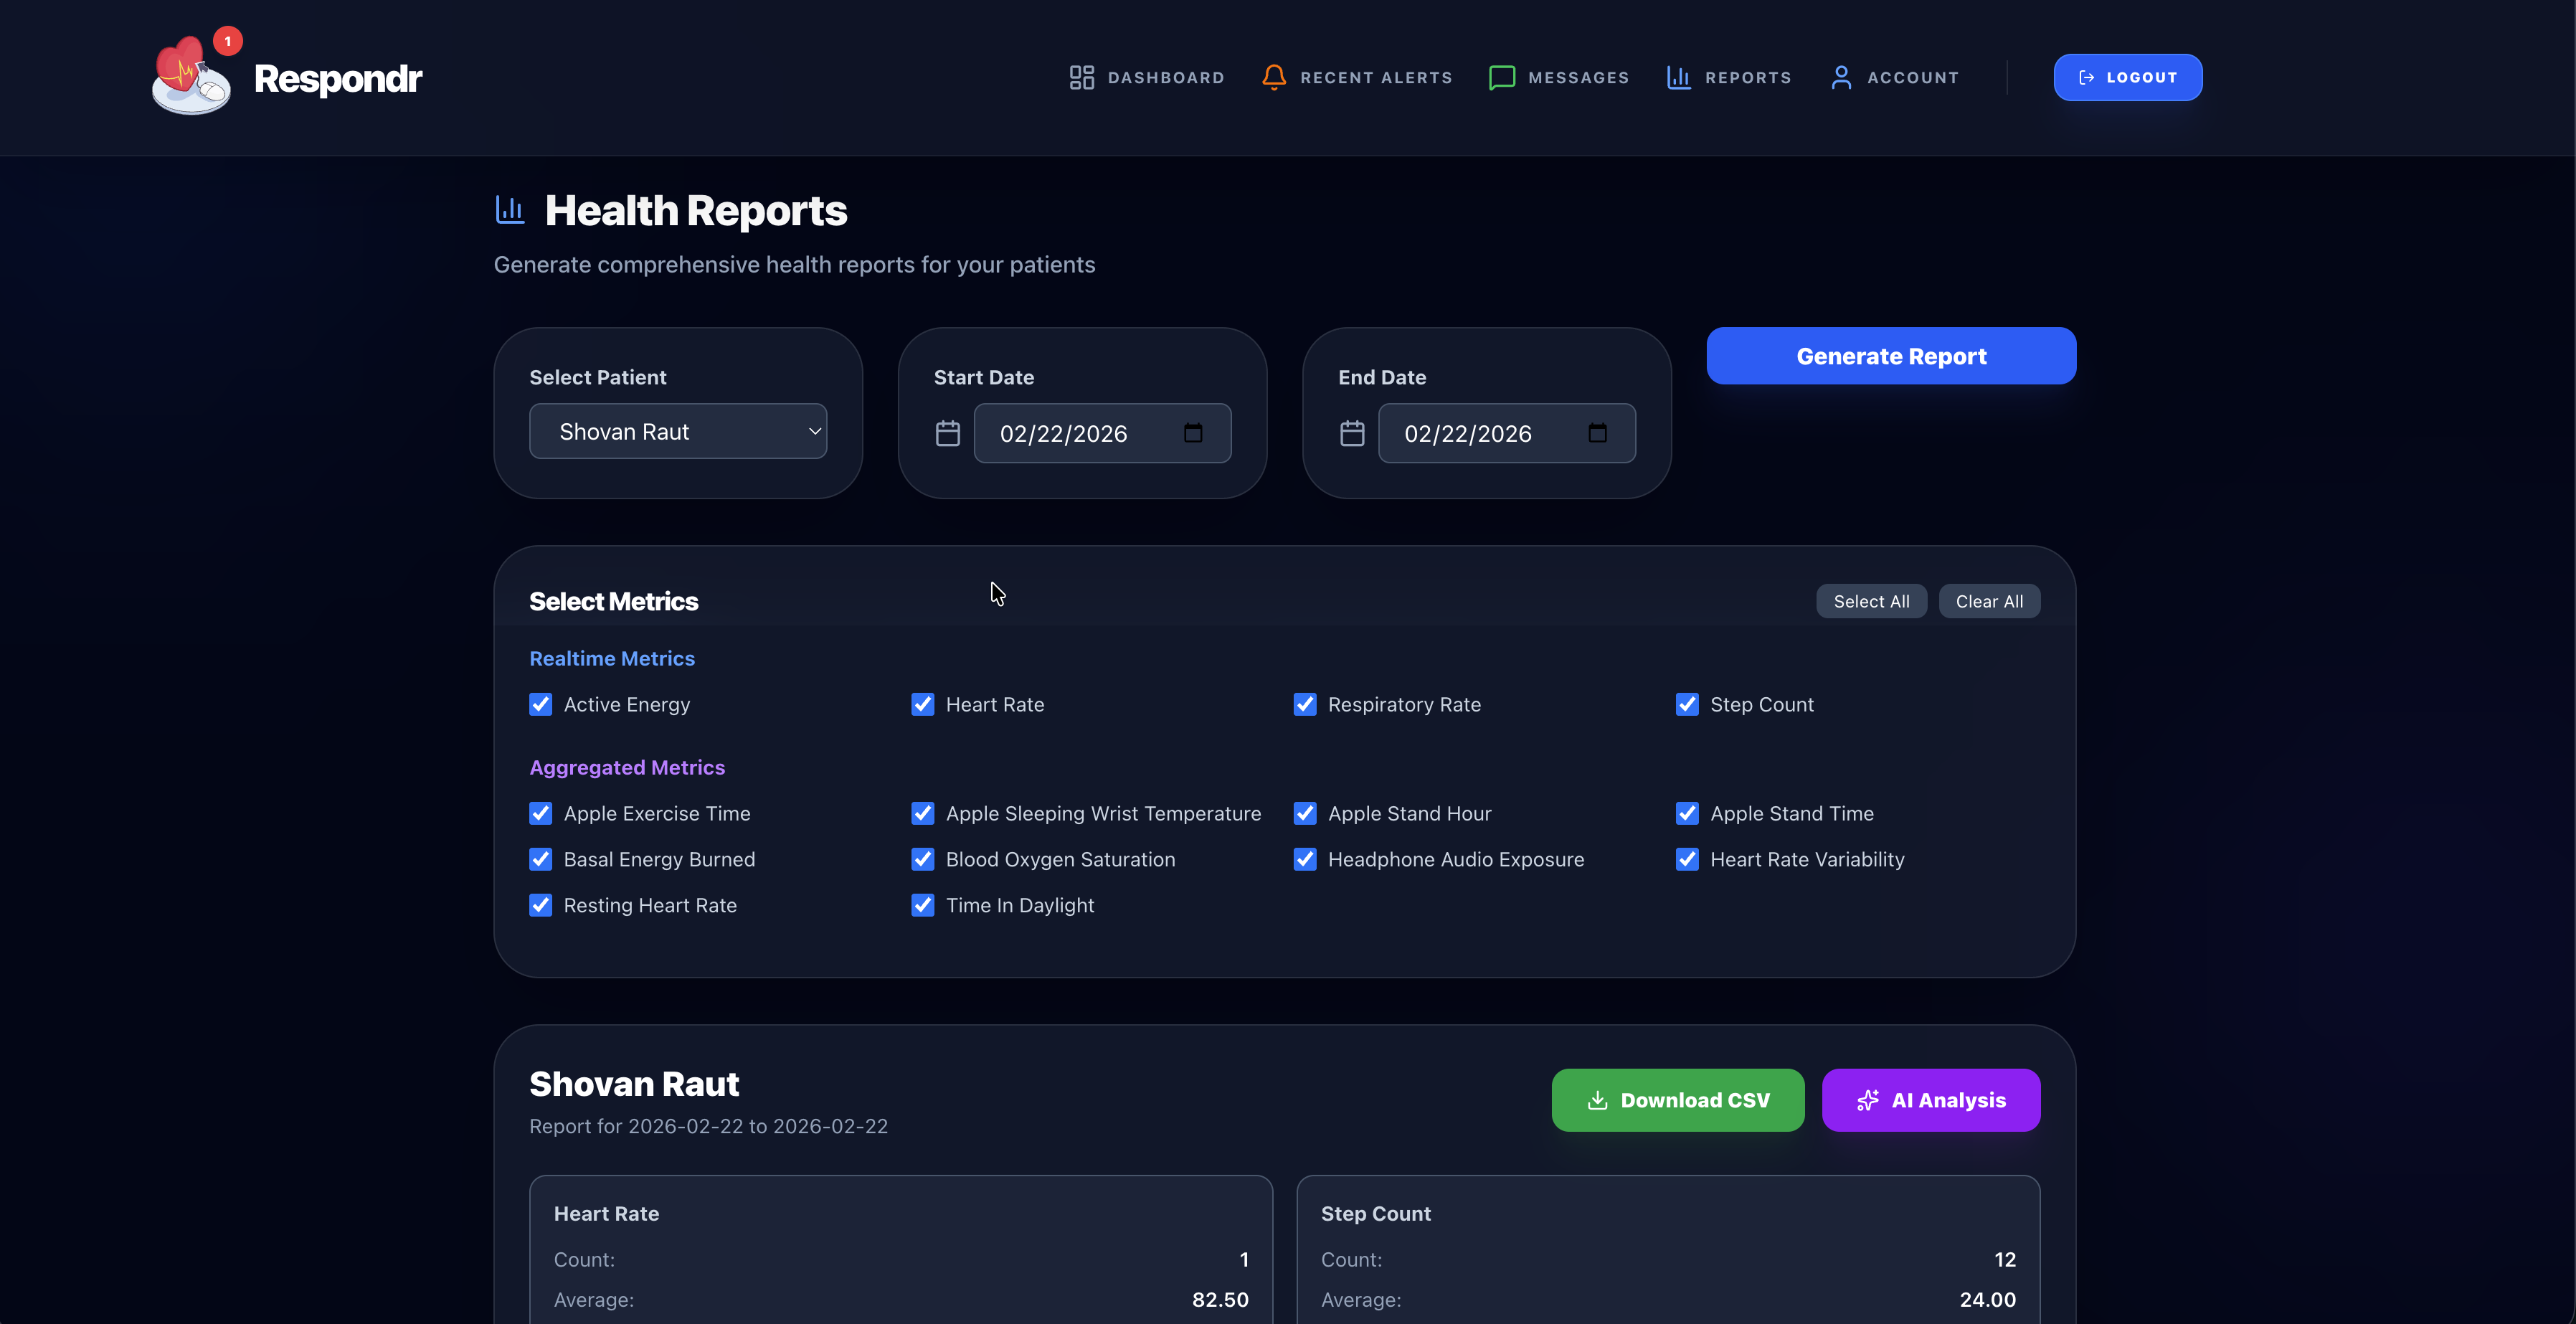Run the AI Analysis button
Viewport: 2576px width, 1324px height.
[1930, 1100]
